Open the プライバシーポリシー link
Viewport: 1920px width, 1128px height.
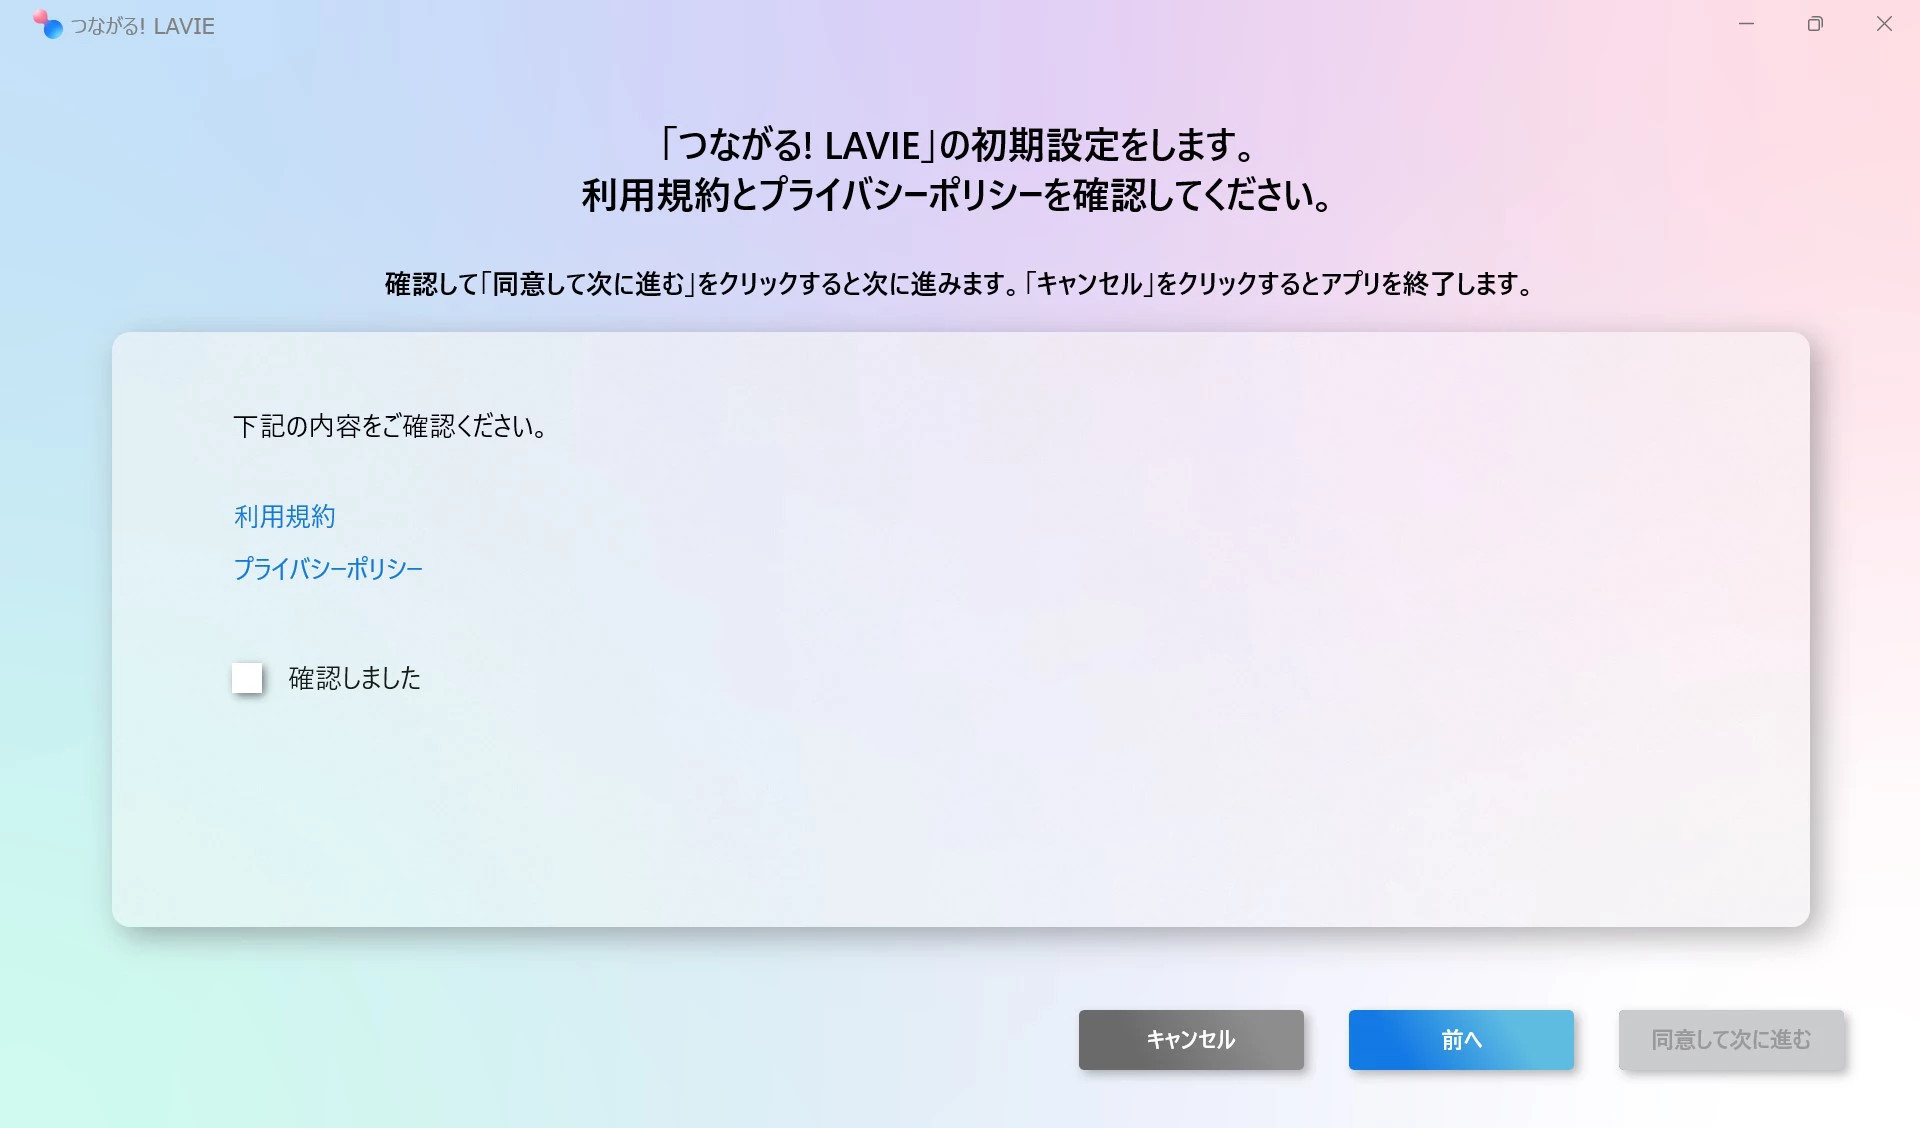coord(328,568)
